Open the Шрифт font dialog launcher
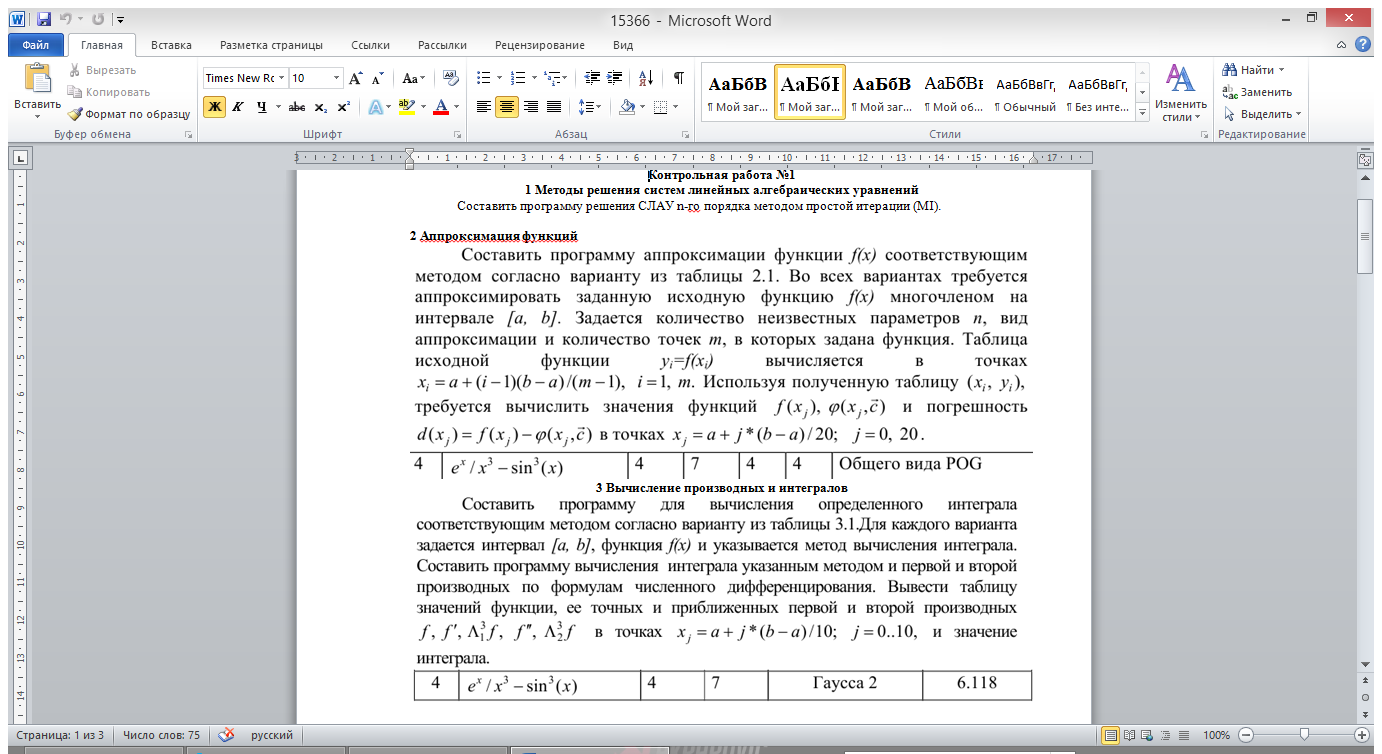Screen dimensions: 1382x754 [x=458, y=134]
